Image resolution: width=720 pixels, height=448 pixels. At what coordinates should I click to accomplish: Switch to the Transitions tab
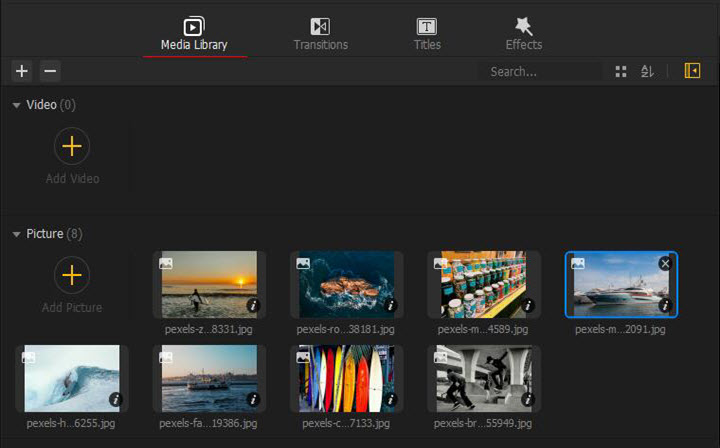coord(321,35)
